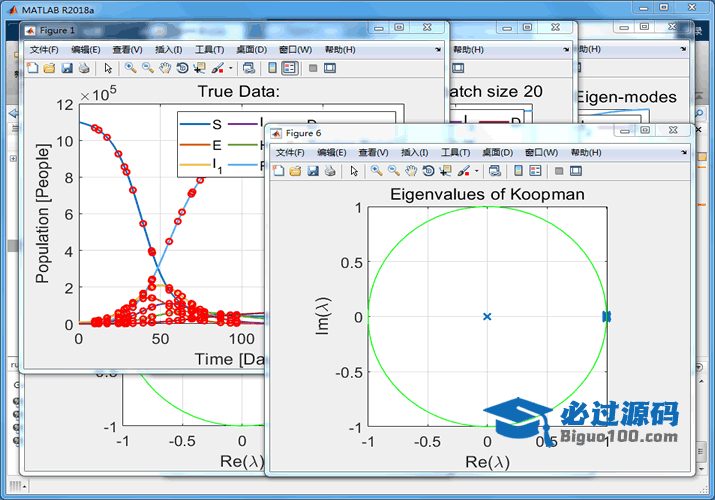The image size is (715, 500).
Task: Open file icon in Figure 1 toolbar
Action: coord(49,68)
